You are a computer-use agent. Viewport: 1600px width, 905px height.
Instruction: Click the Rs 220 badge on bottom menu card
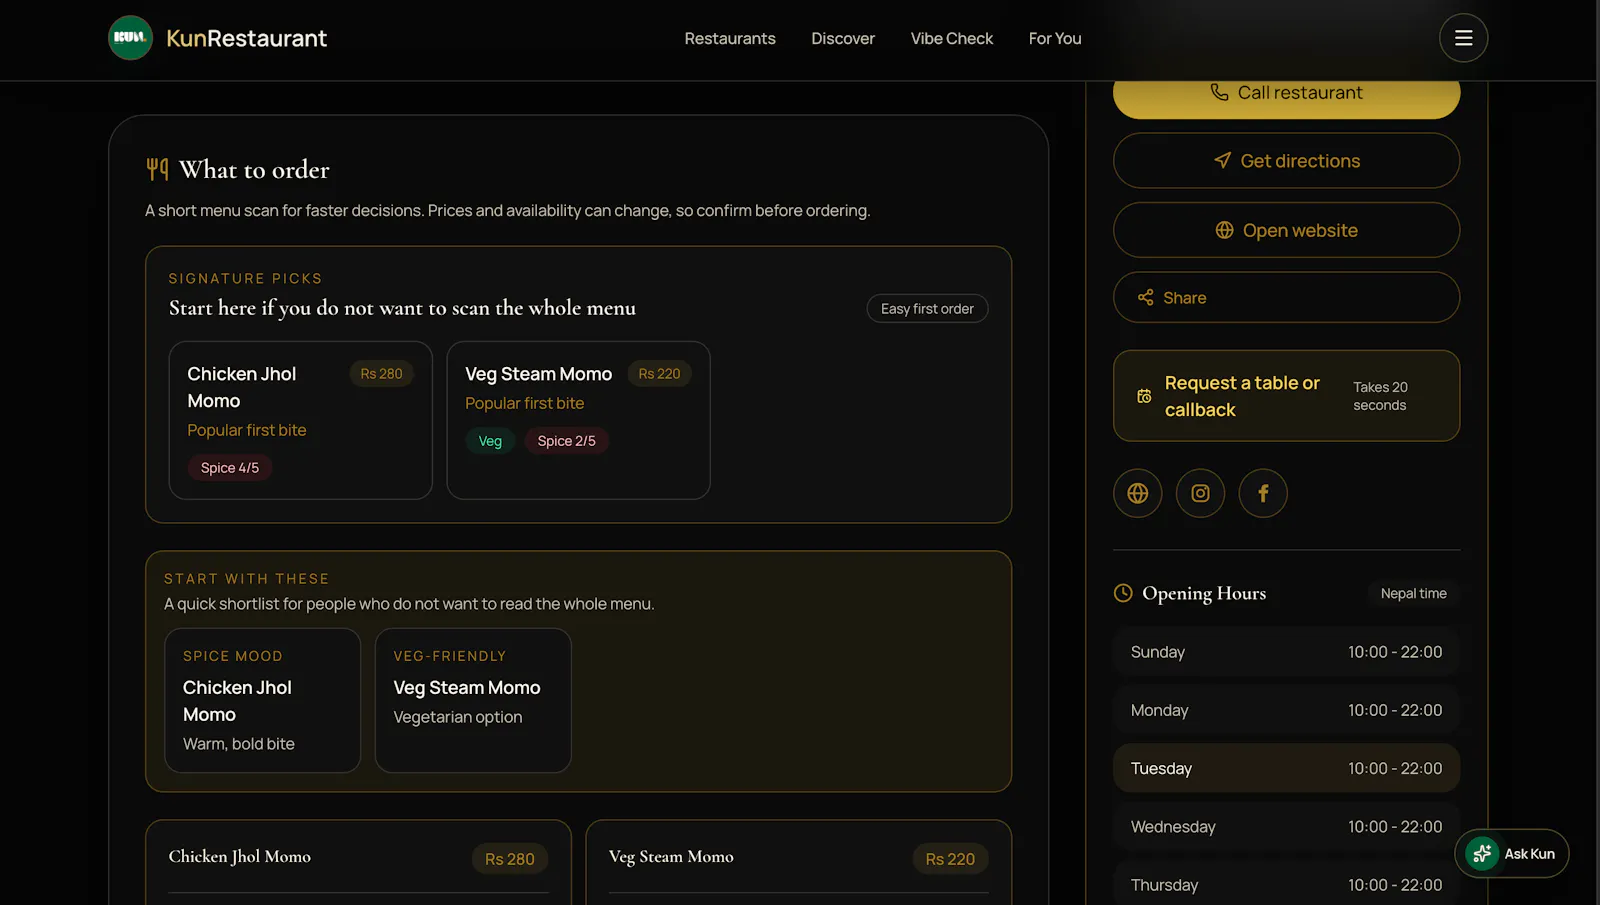(x=950, y=859)
